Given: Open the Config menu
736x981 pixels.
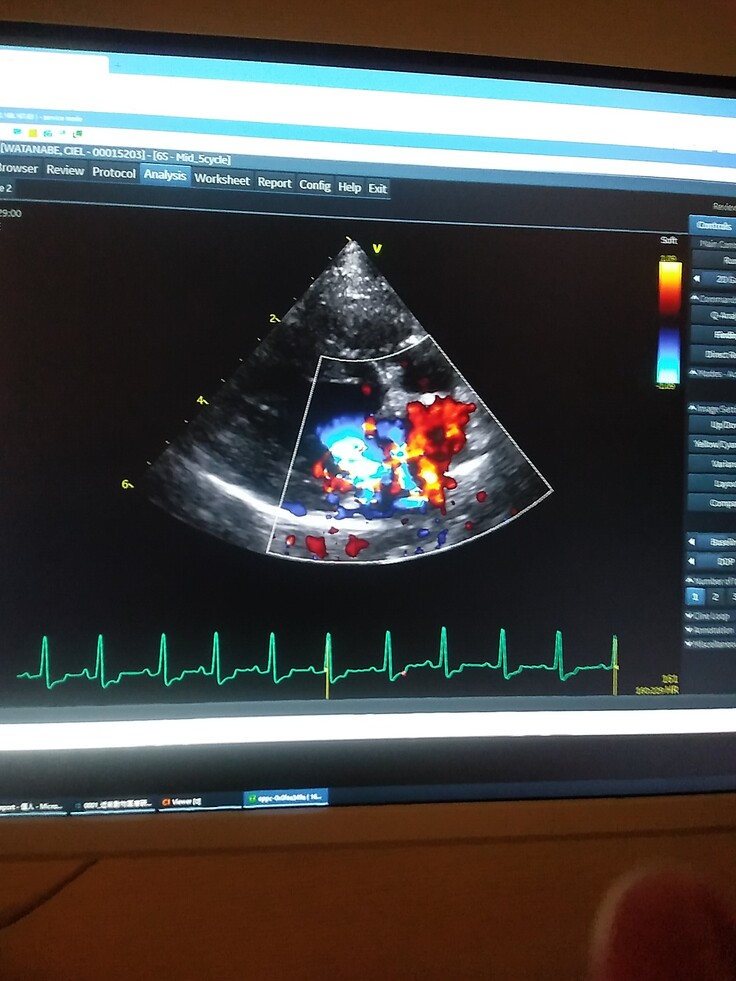Looking at the screenshot, I should click(x=314, y=185).
